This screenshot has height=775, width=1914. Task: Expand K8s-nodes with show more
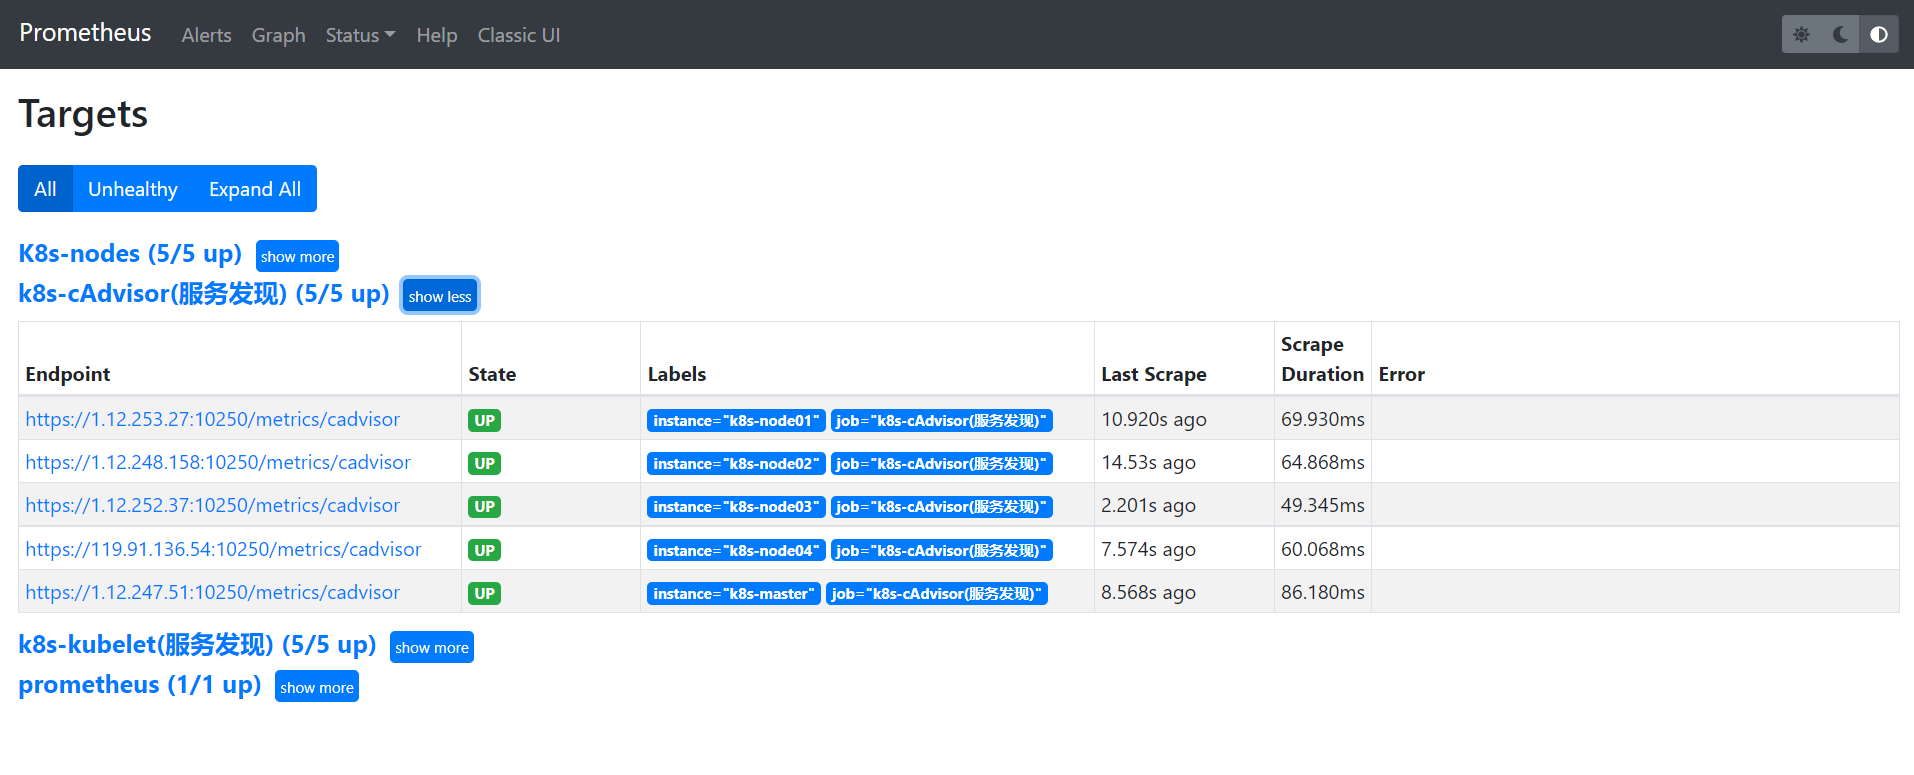pyautogui.click(x=297, y=256)
